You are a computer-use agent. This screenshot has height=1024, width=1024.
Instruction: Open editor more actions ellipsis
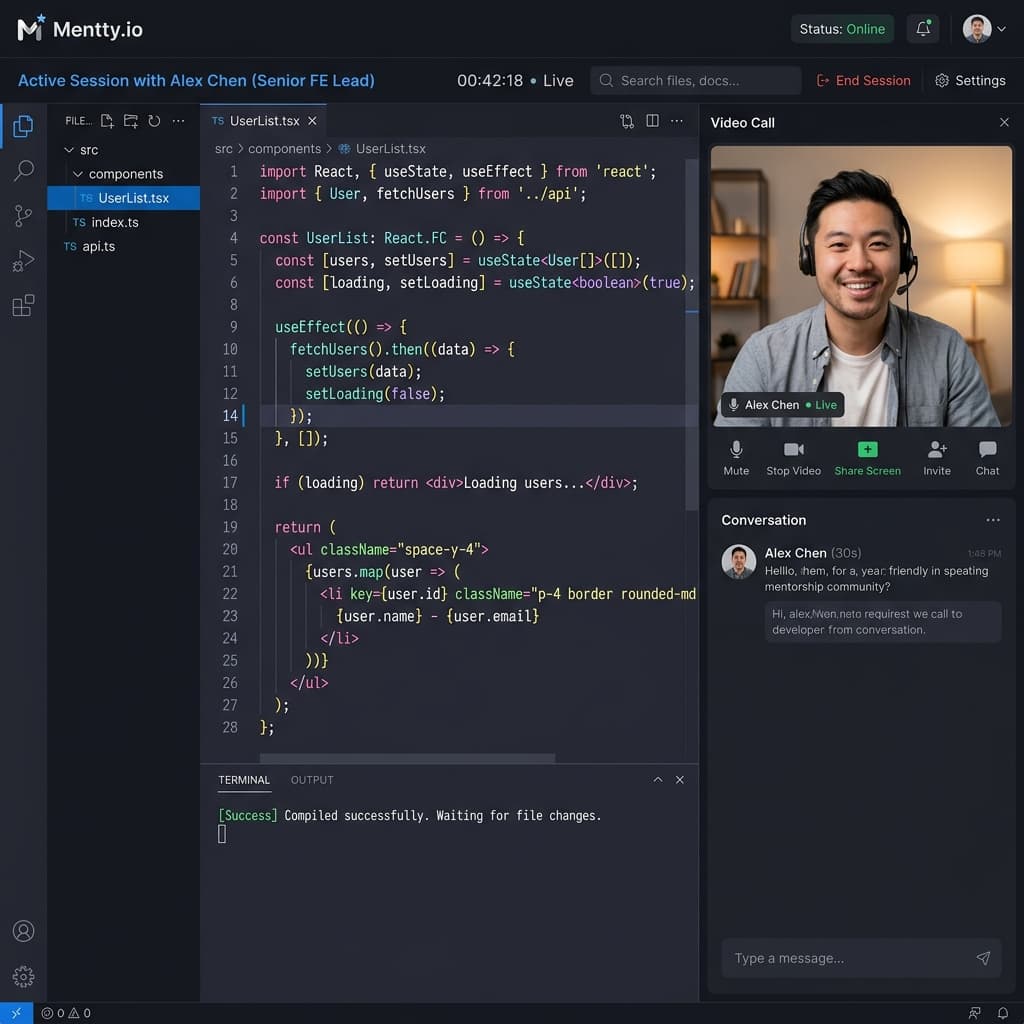point(677,121)
